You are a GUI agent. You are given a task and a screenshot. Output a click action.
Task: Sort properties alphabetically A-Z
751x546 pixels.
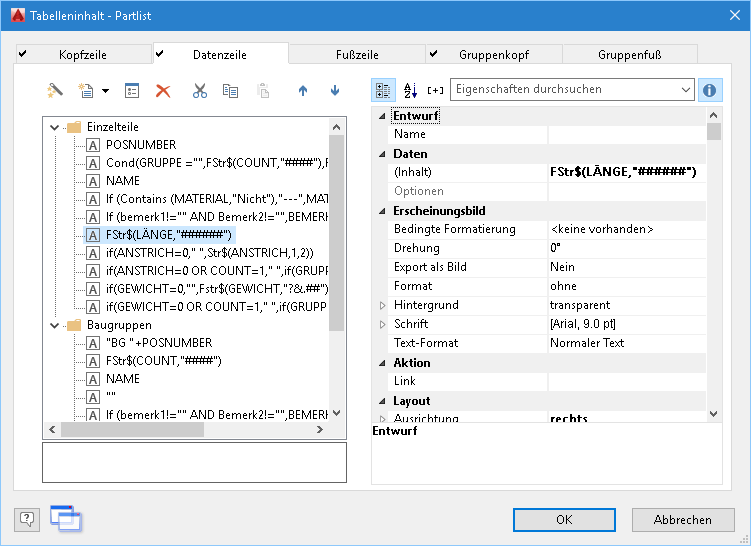(410, 90)
